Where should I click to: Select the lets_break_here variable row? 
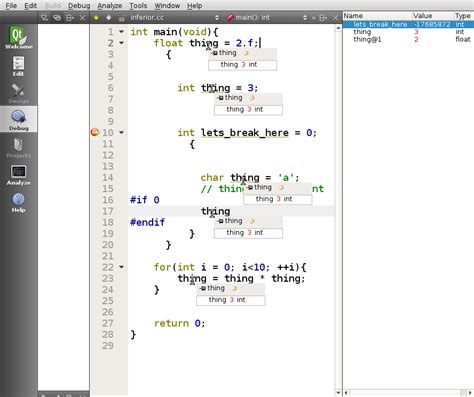coord(408,24)
